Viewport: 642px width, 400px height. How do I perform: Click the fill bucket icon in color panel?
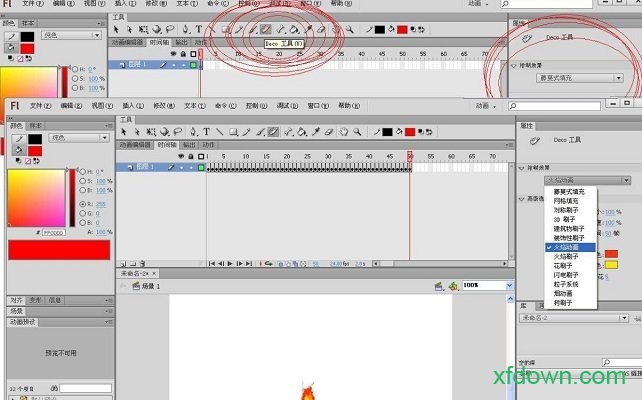[x=18, y=150]
